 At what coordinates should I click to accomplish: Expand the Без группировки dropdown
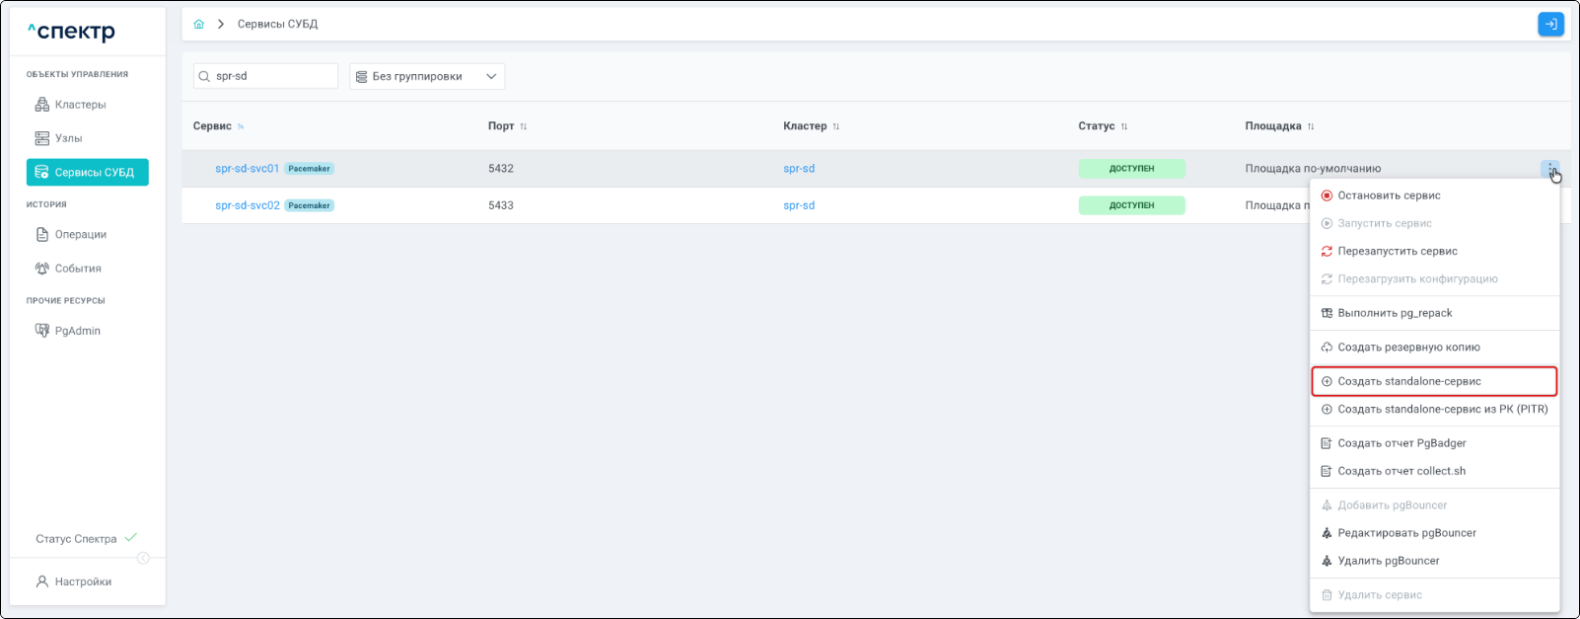tap(427, 77)
